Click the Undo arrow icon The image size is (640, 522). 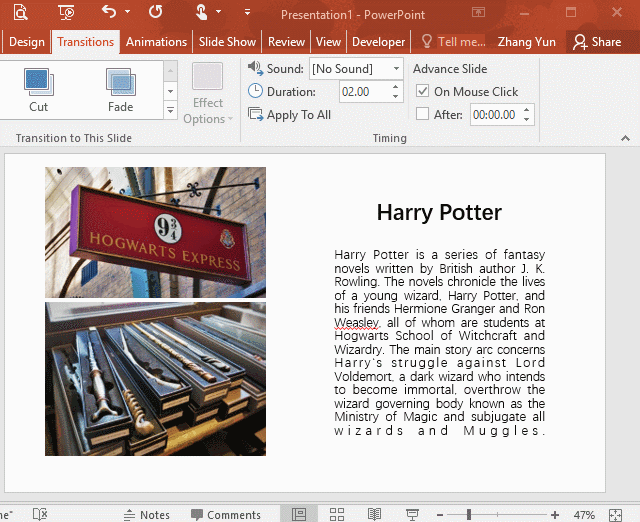point(109,11)
